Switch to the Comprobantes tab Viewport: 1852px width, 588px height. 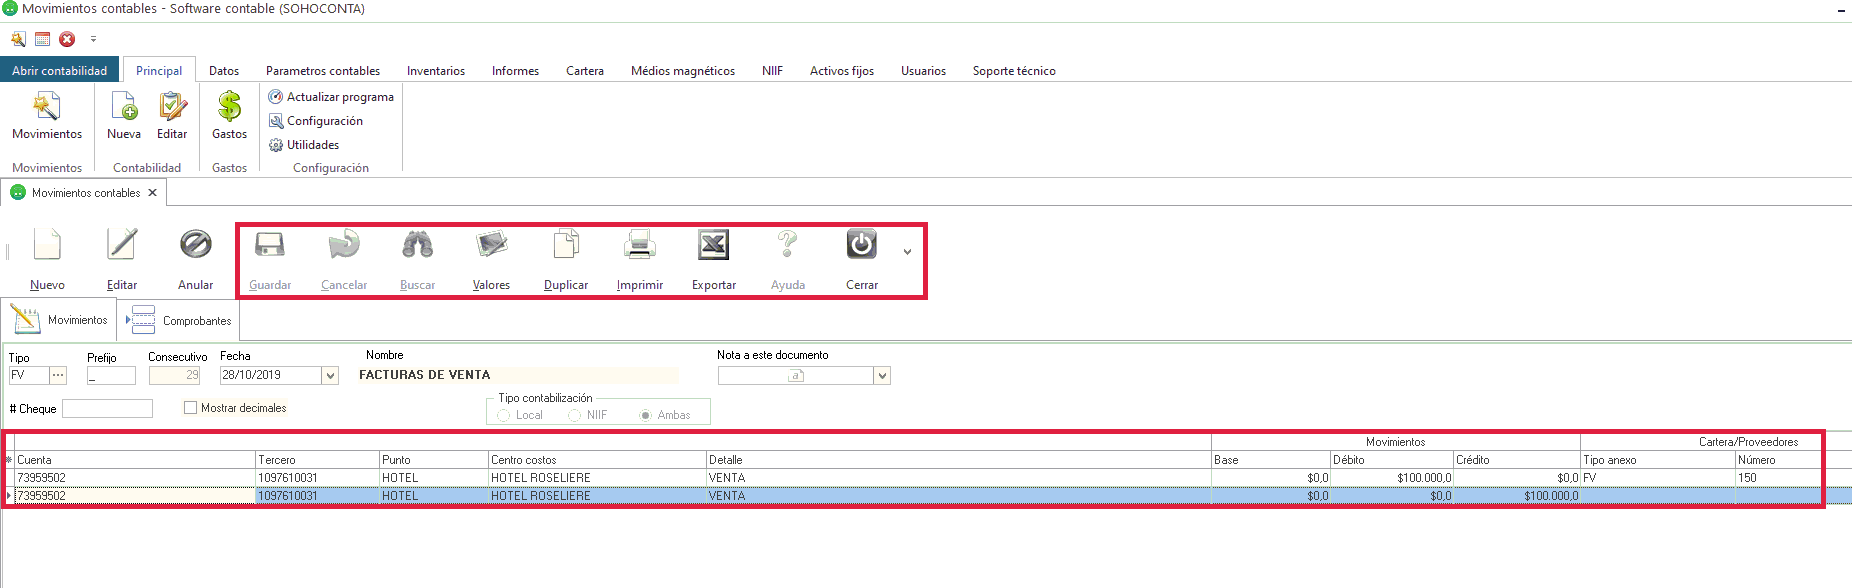180,321
